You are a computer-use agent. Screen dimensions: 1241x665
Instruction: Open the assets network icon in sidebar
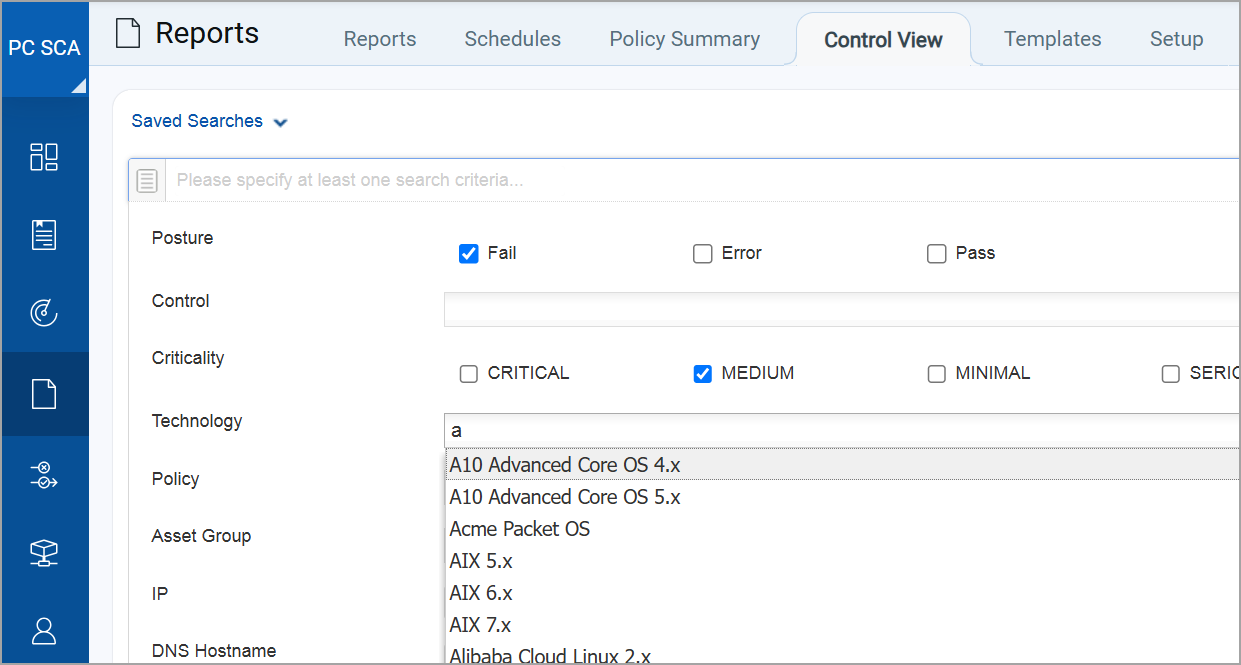click(44, 553)
